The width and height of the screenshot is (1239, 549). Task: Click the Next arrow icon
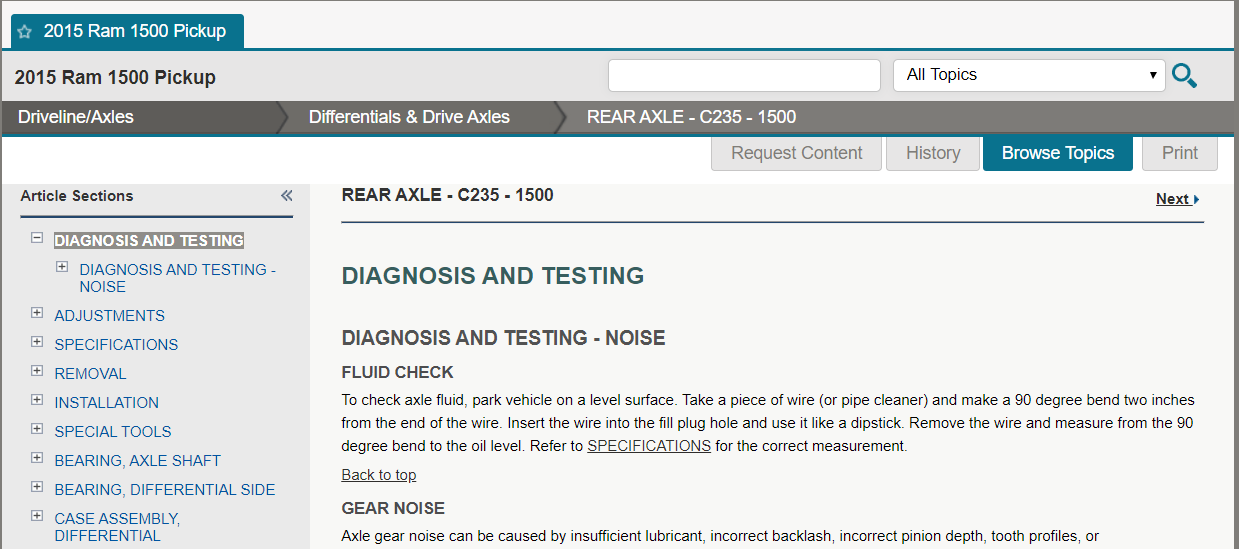click(x=1197, y=199)
